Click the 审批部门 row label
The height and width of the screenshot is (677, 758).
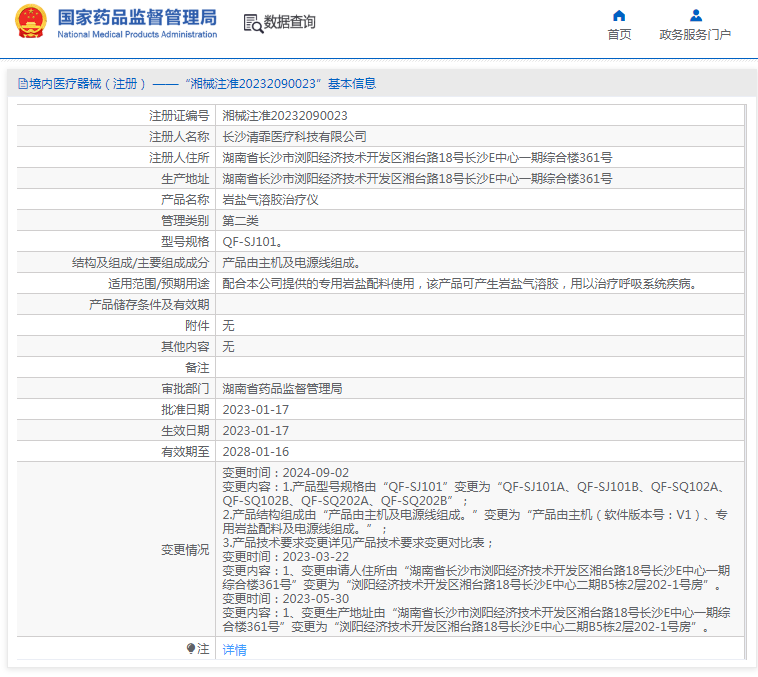(x=185, y=388)
